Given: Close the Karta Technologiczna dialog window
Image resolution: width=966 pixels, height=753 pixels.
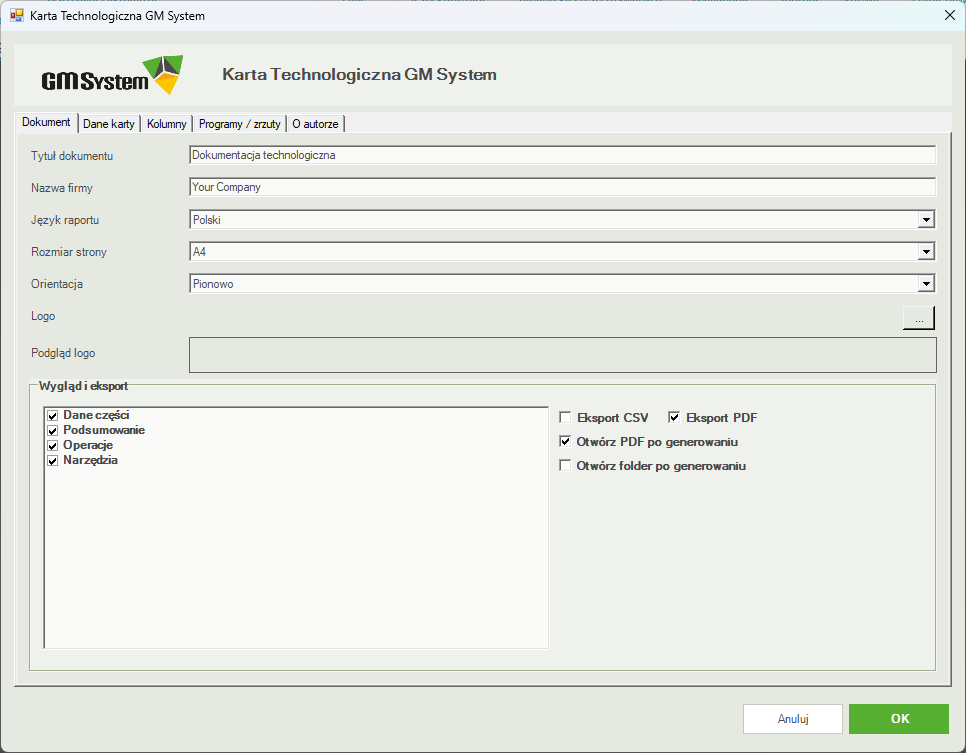Looking at the screenshot, I should point(950,15).
